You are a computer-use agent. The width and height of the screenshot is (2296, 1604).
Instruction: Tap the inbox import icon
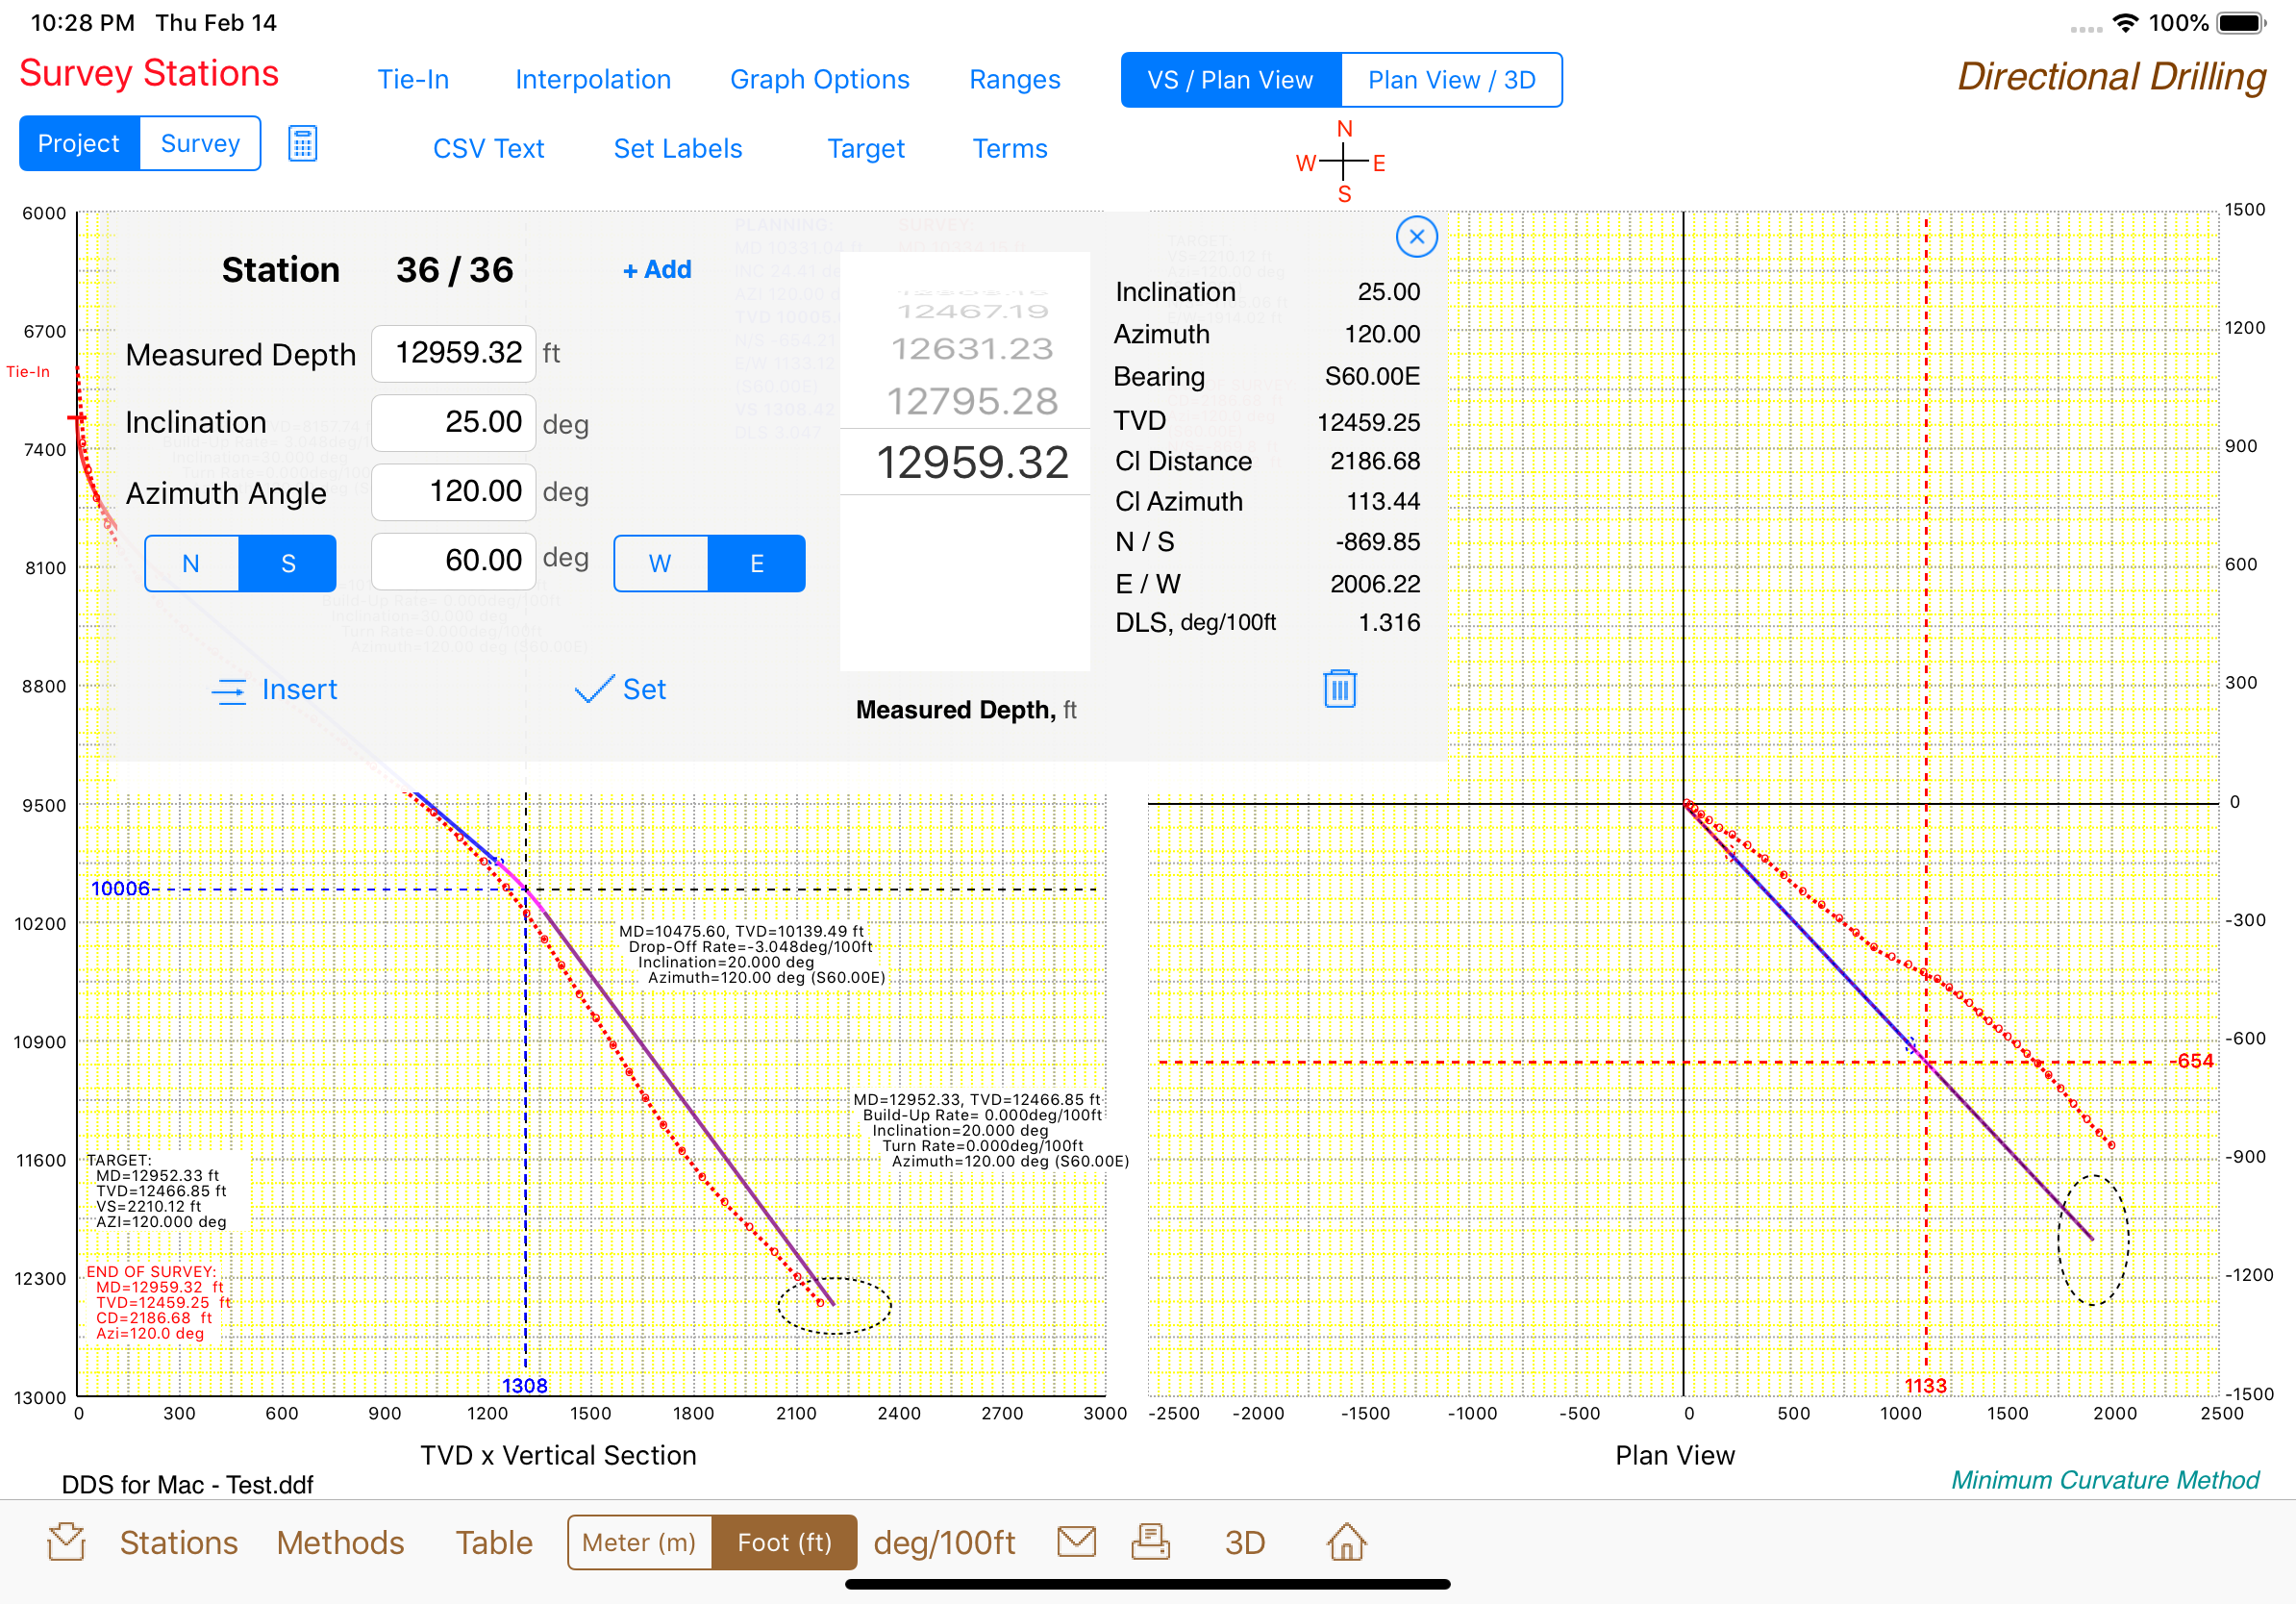tap(66, 1541)
